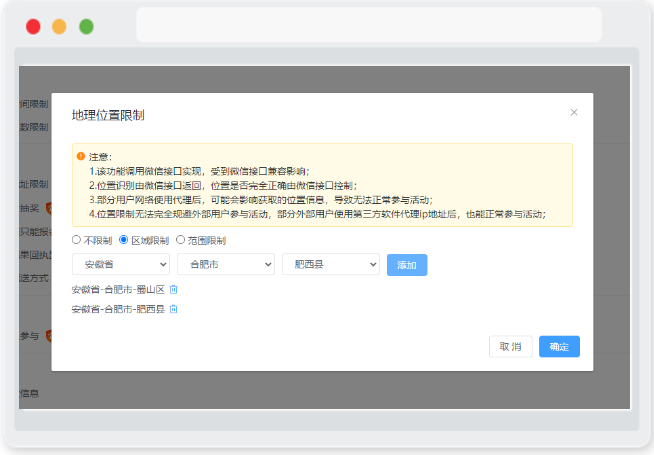Click the browser address bar
Image resolution: width=654 pixels, height=455 pixels.
click(x=369, y=25)
